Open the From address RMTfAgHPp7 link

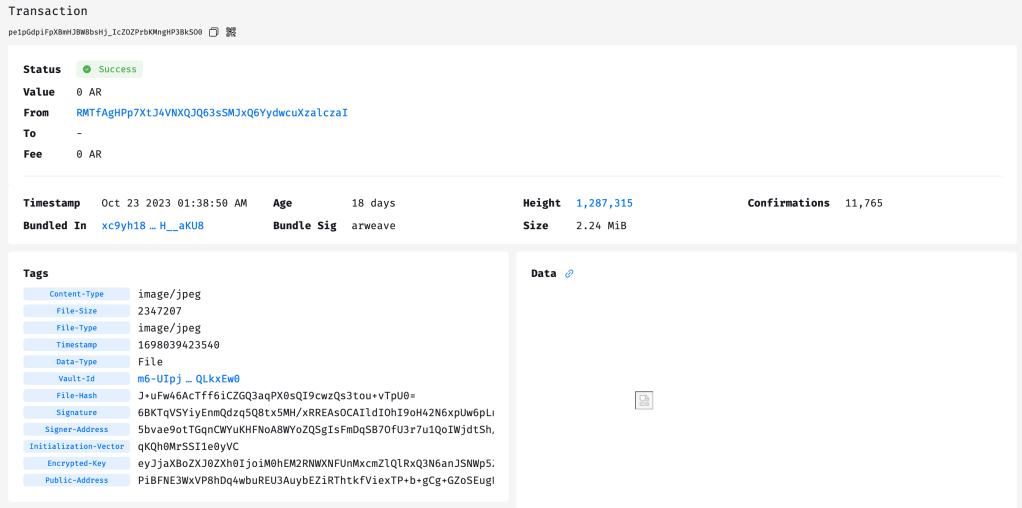(x=212, y=113)
